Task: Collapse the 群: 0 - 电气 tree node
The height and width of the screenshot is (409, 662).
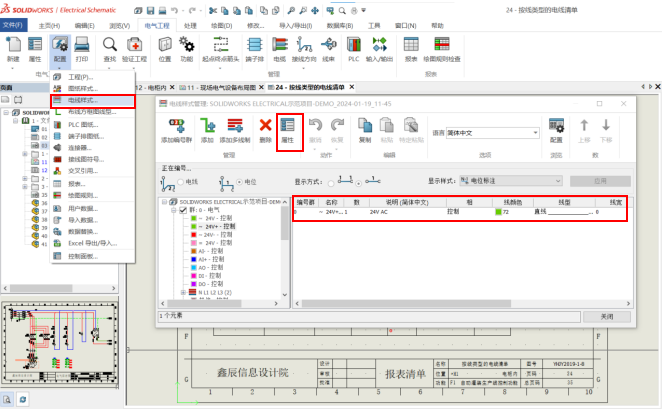Action: coord(173,210)
